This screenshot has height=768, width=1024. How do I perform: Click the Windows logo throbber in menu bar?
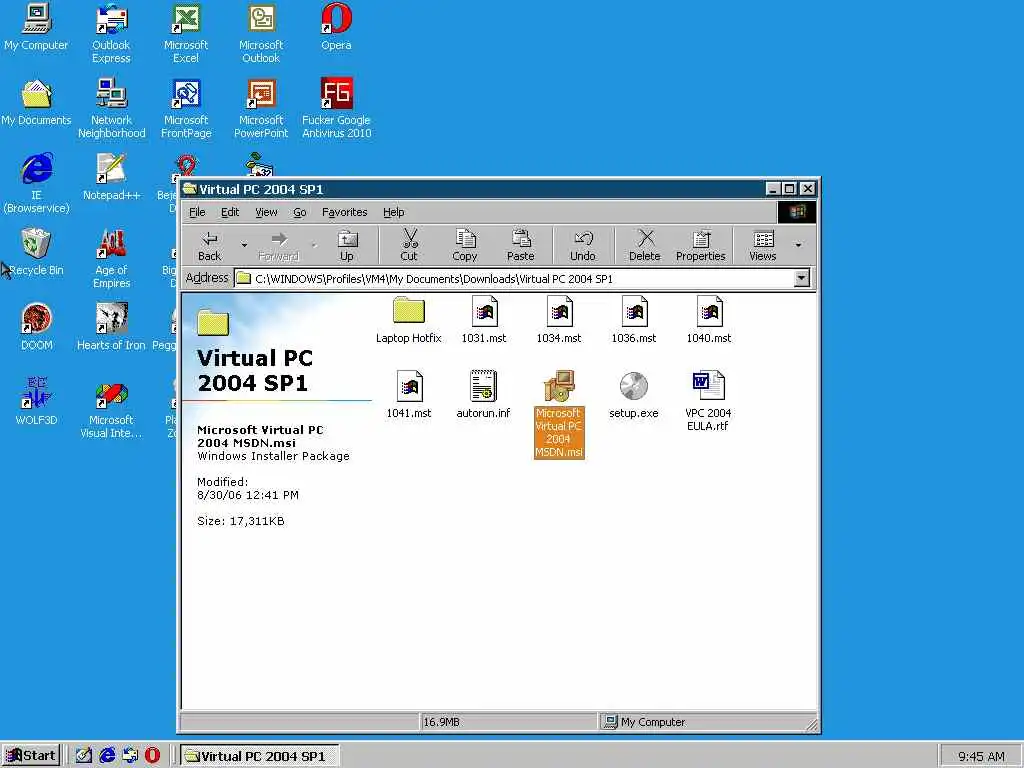797,212
